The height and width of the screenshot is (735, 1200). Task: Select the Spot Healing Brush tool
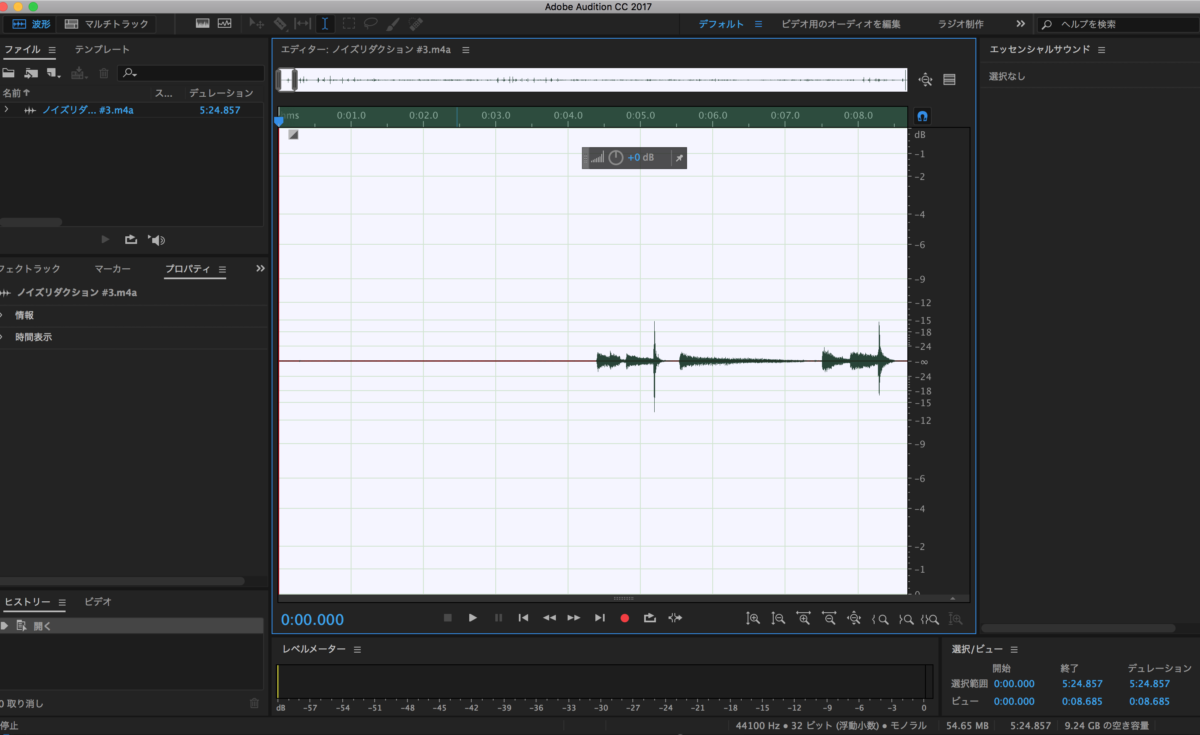tap(415, 23)
